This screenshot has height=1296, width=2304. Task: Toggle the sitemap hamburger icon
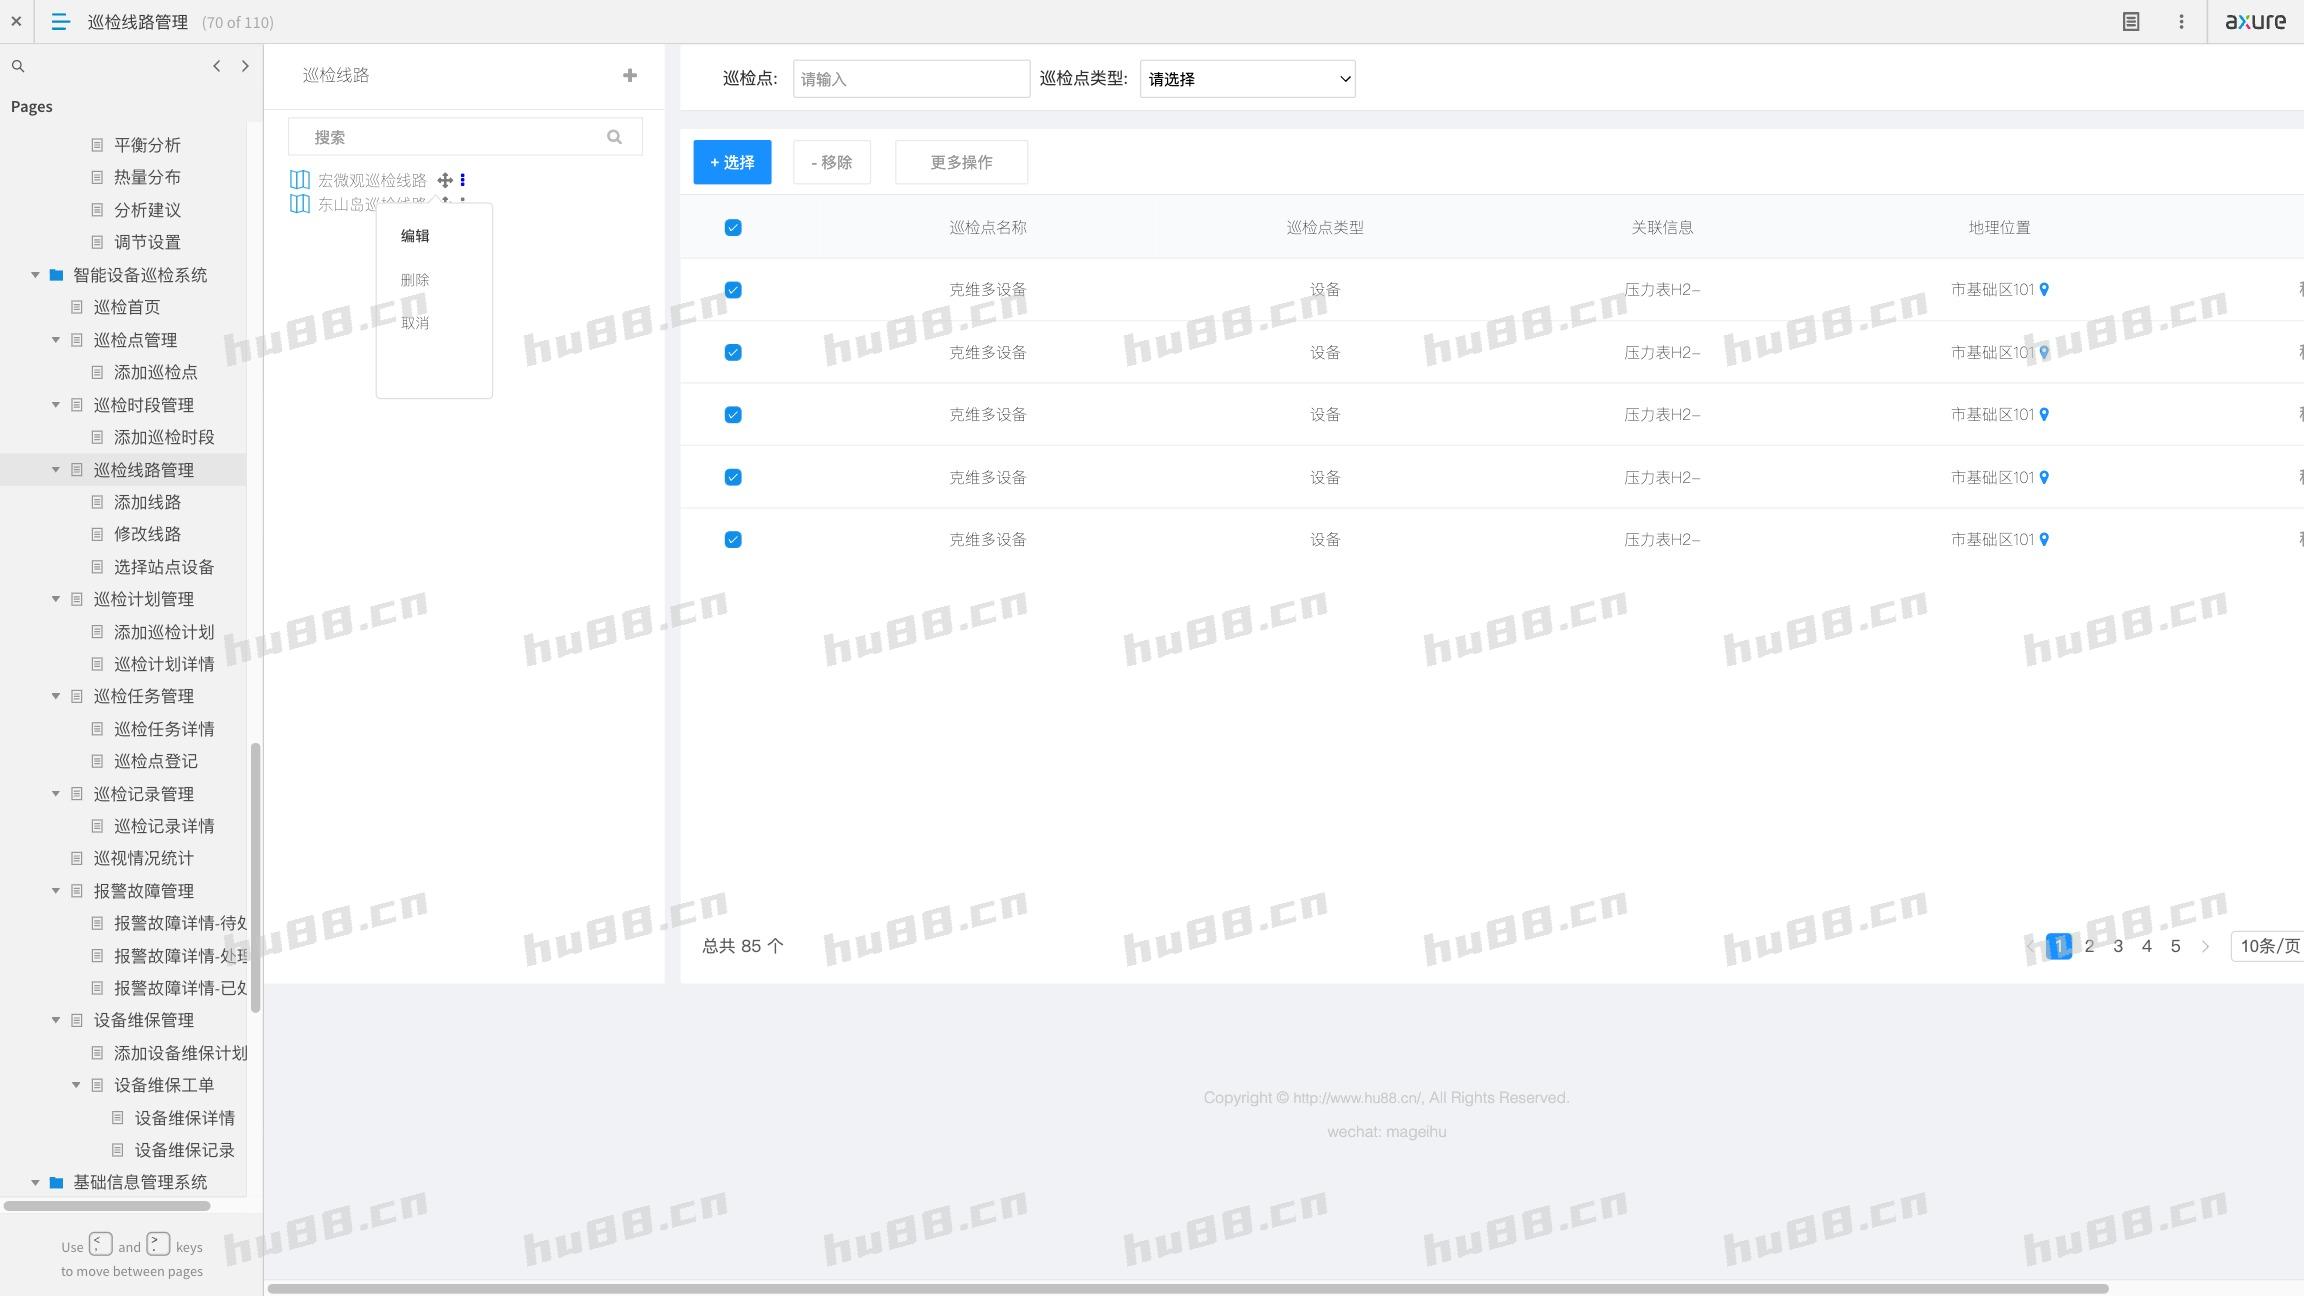pos(60,21)
